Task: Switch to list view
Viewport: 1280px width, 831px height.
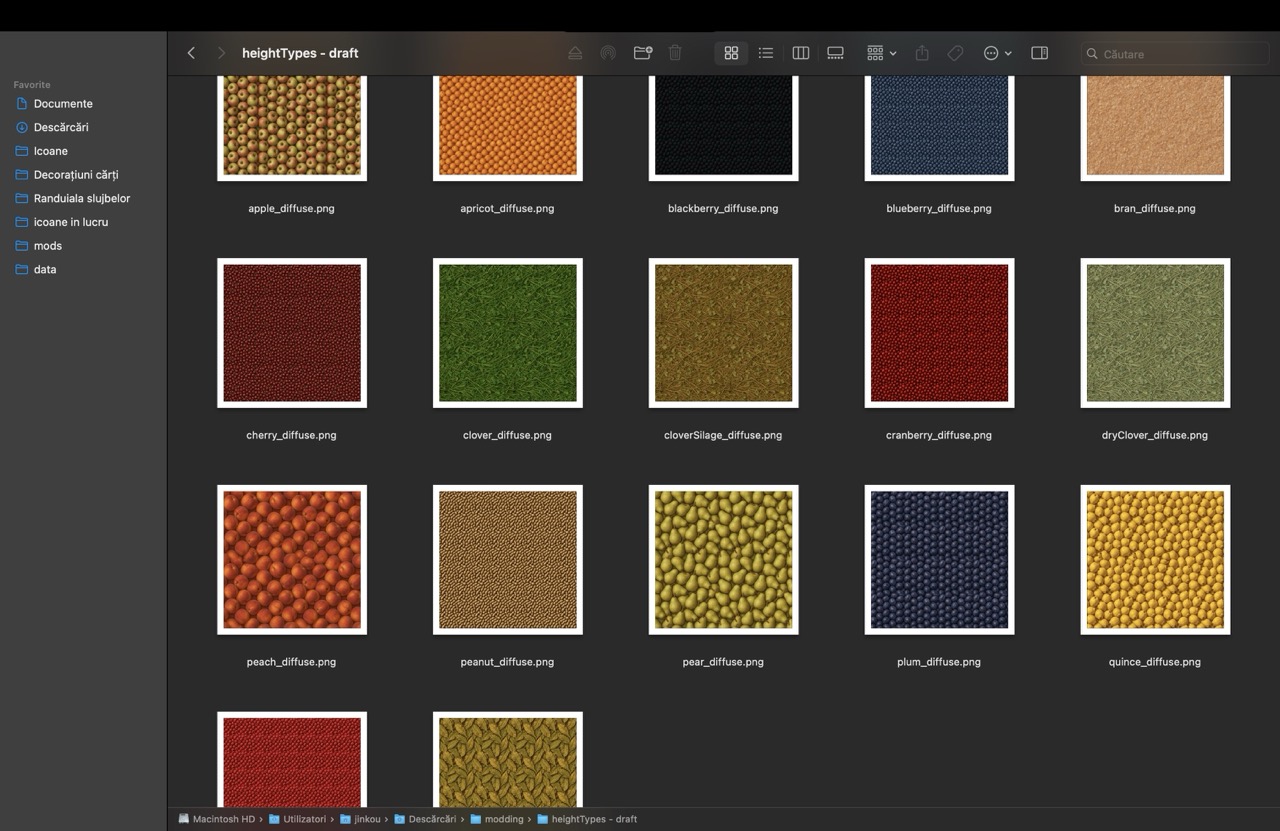Action: tap(765, 53)
